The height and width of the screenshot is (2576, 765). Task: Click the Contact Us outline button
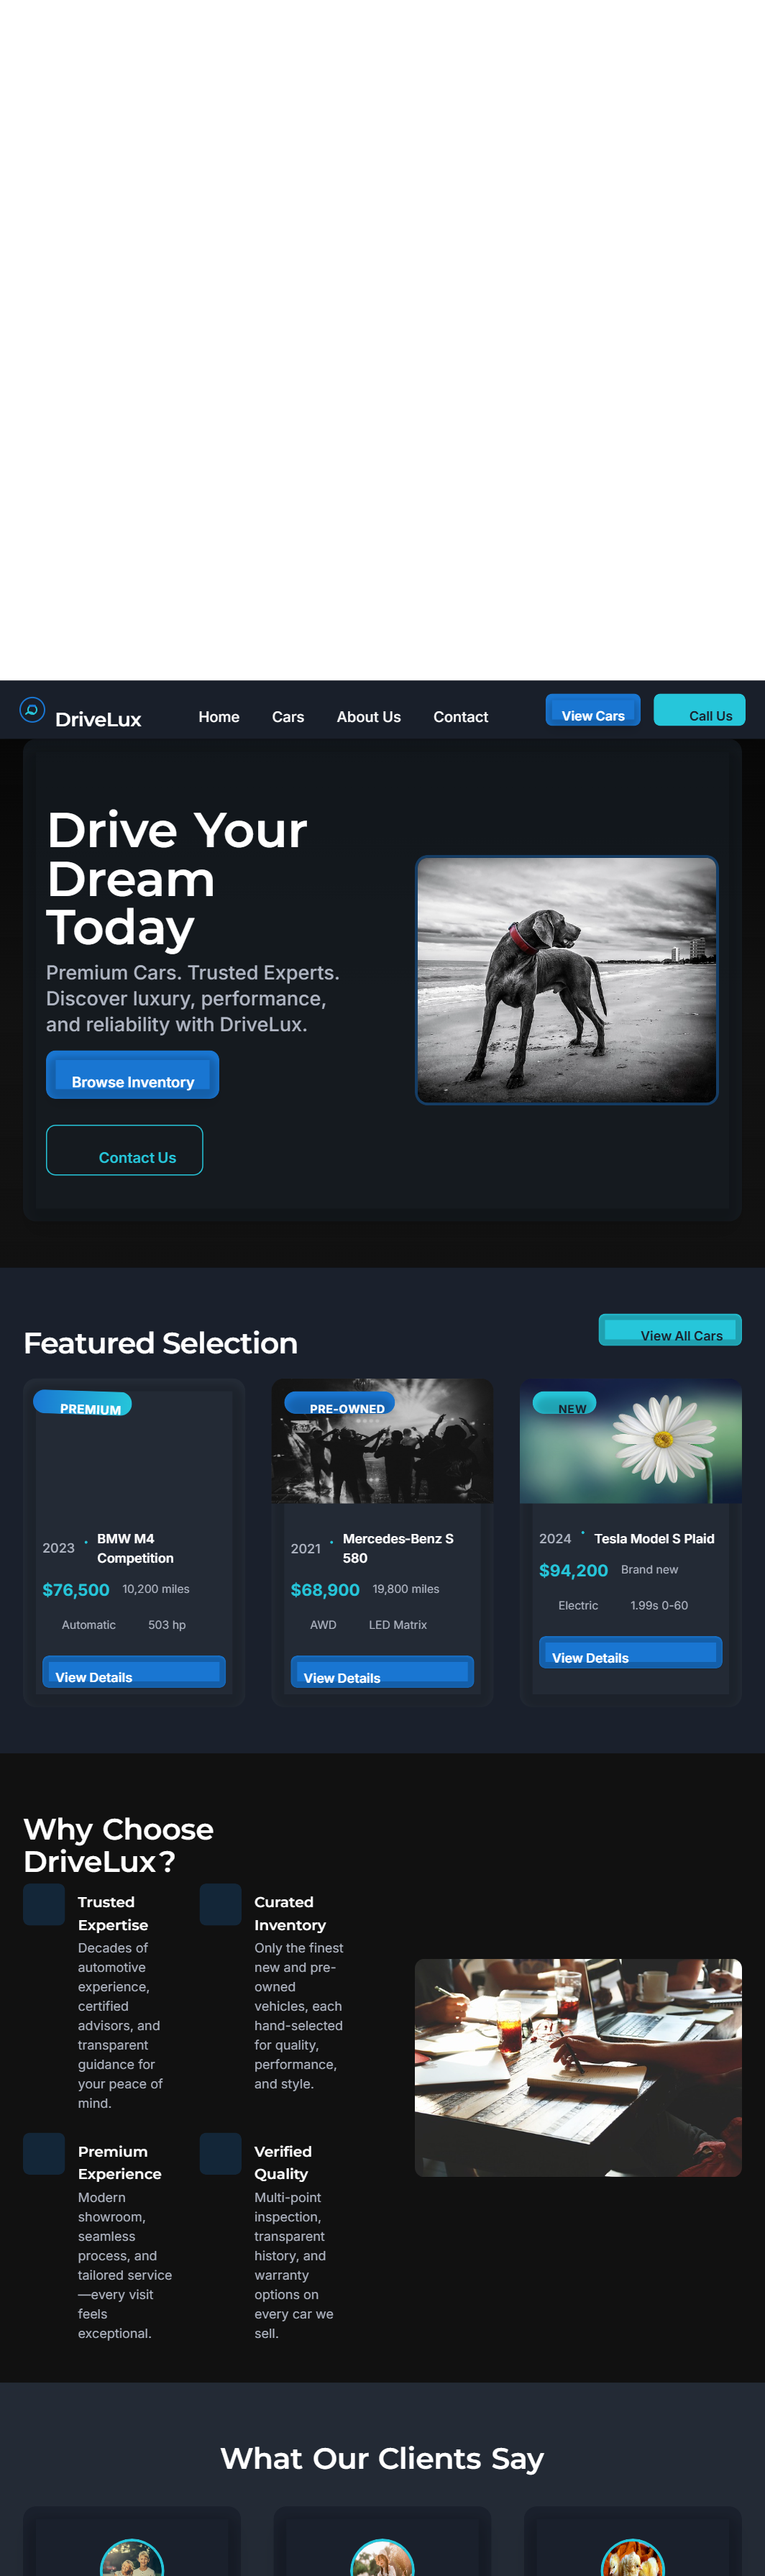(124, 1150)
